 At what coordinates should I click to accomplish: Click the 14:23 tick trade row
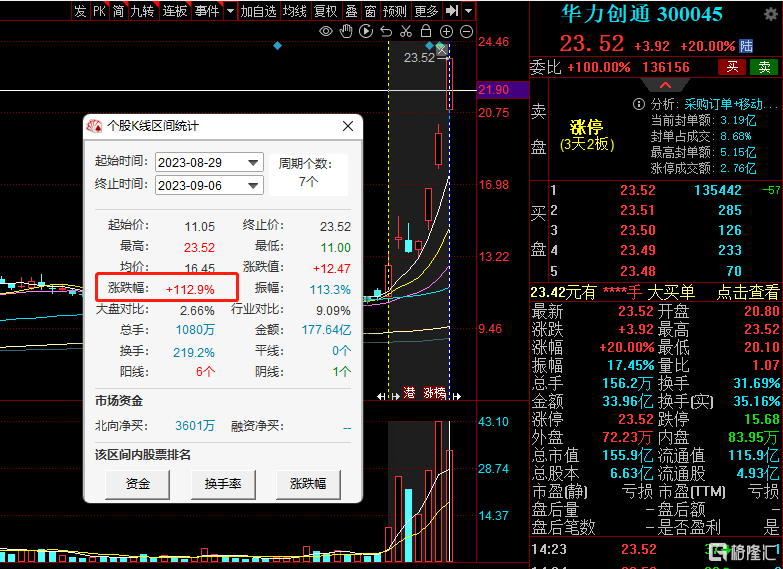656,550
